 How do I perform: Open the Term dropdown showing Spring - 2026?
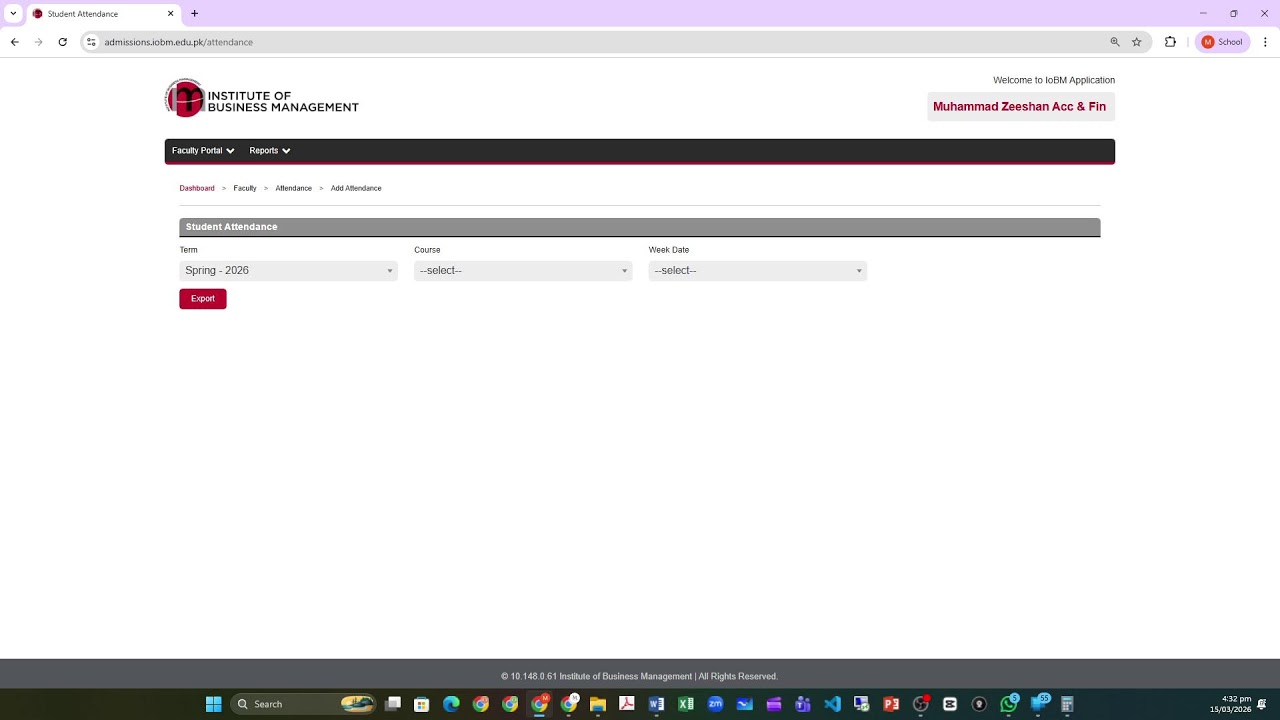pyautogui.click(x=288, y=271)
